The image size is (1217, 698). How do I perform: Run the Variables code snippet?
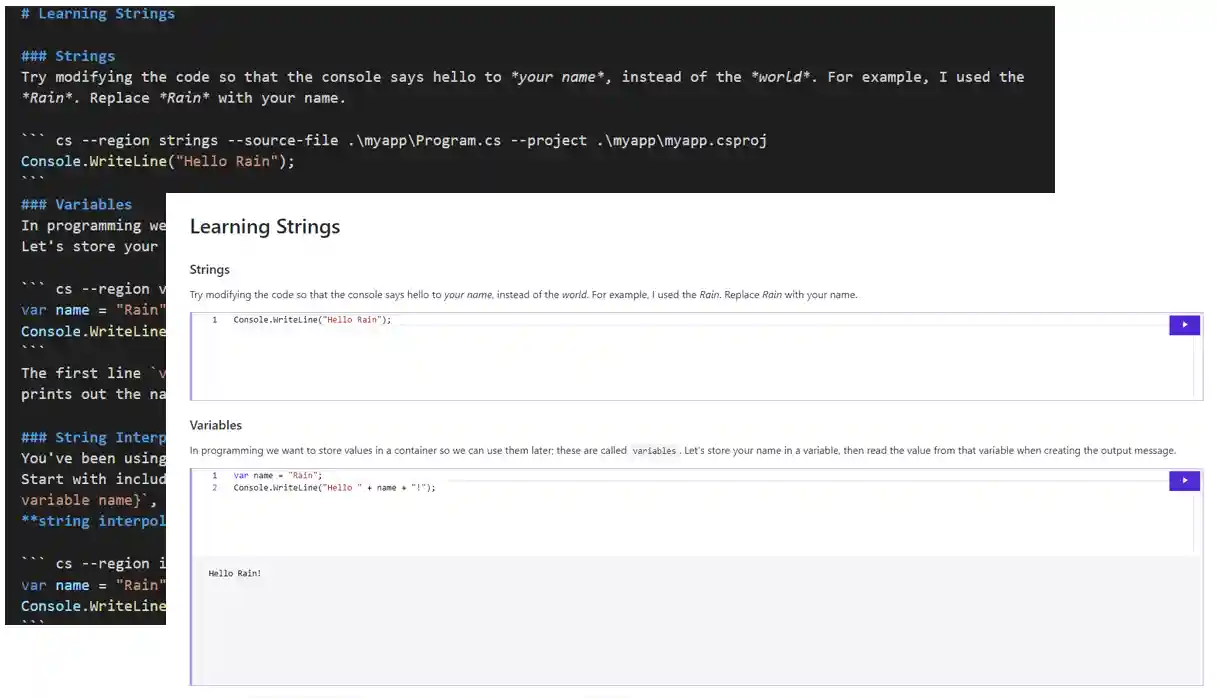coord(1184,481)
